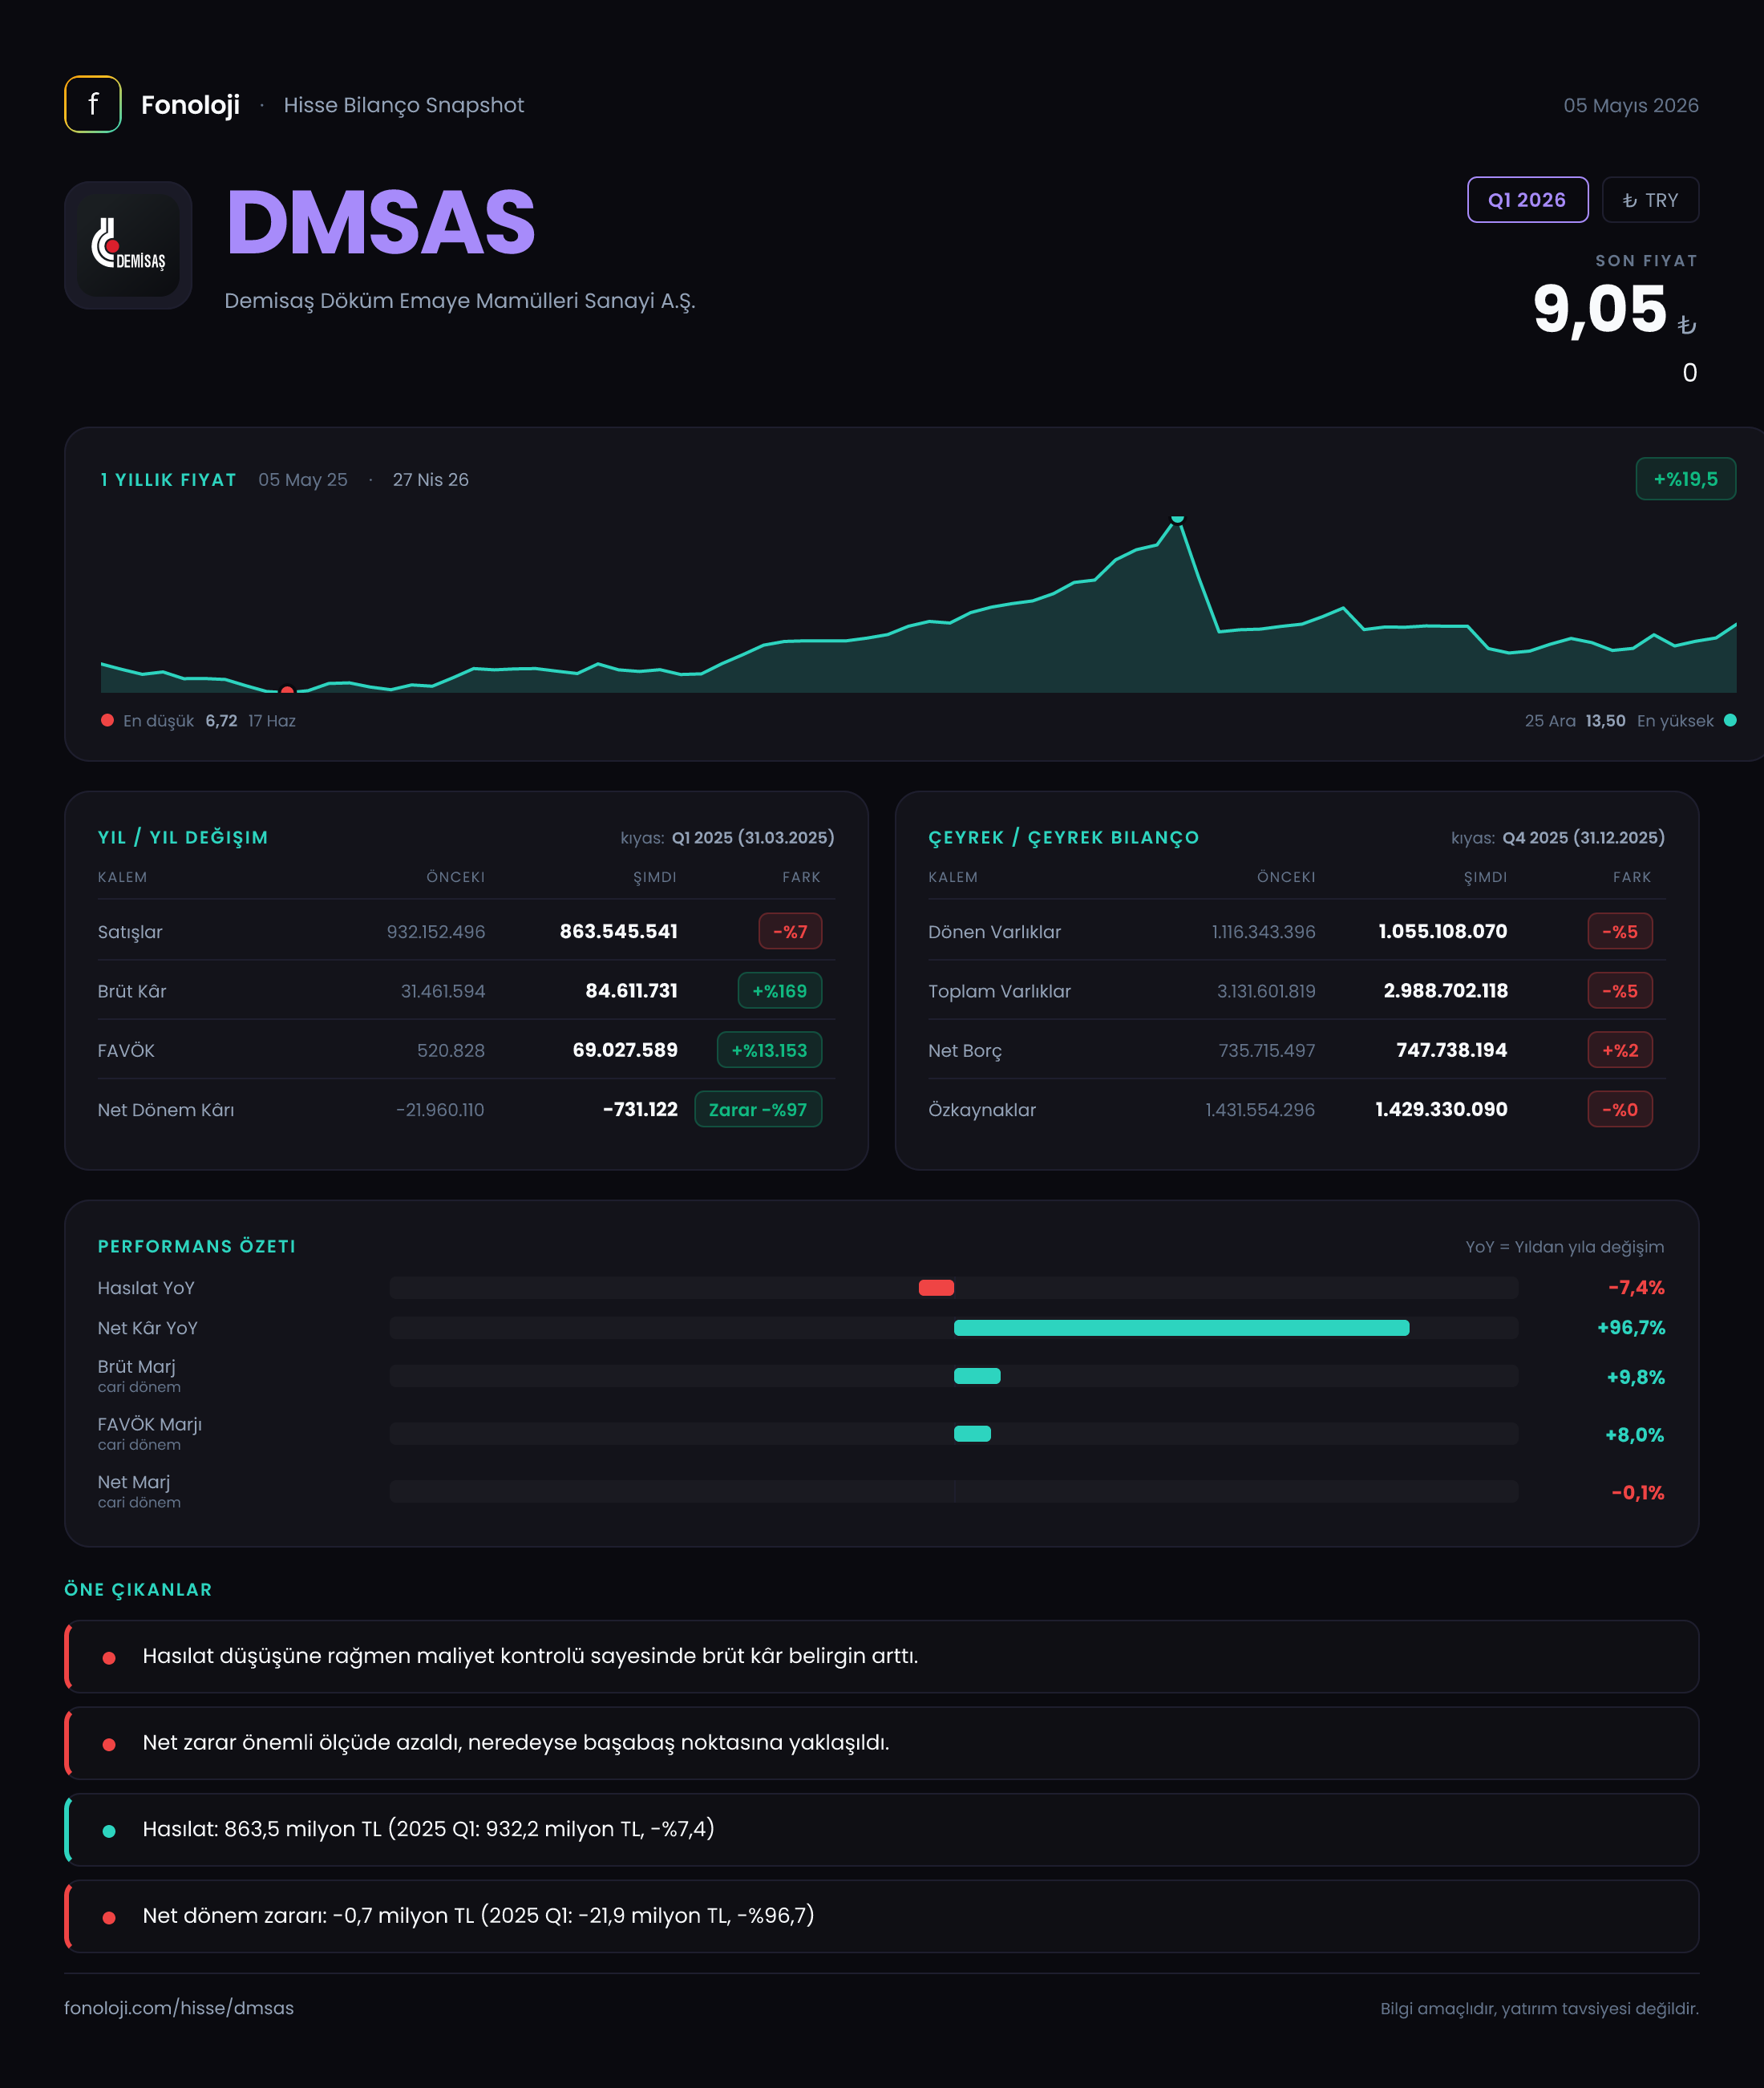Image resolution: width=1764 pixels, height=2088 pixels.
Task: Click the fonoloji.com/hisse/dmsas link
Action: pyautogui.click(x=179, y=2007)
